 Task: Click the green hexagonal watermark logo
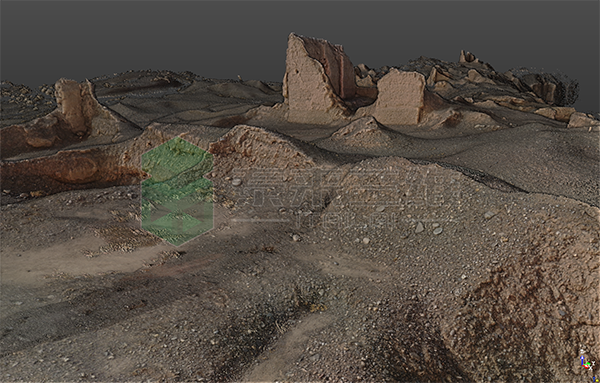click(177, 191)
